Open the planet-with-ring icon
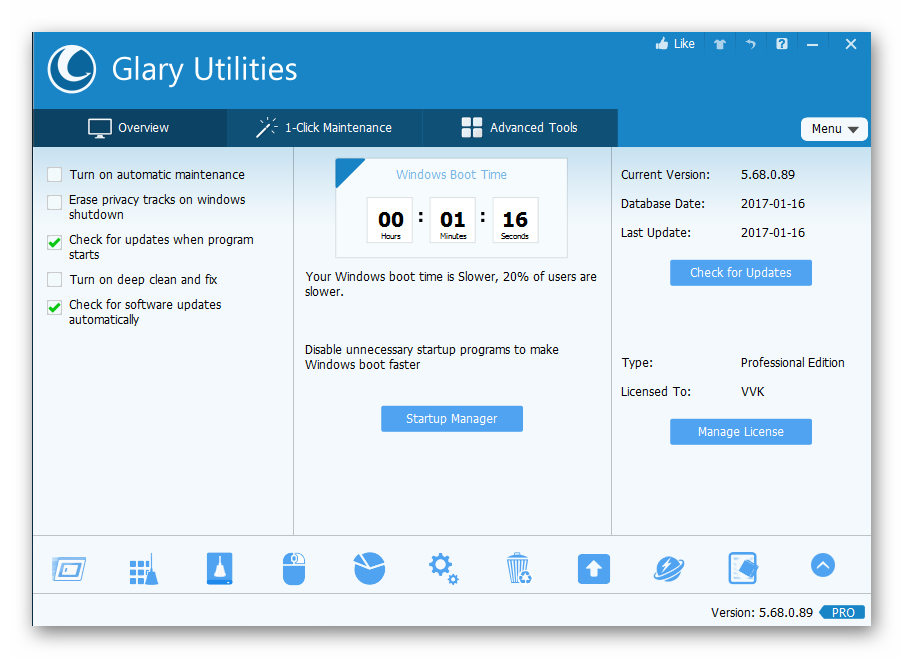The image size is (903, 658). pyautogui.click(x=669, y=569)
